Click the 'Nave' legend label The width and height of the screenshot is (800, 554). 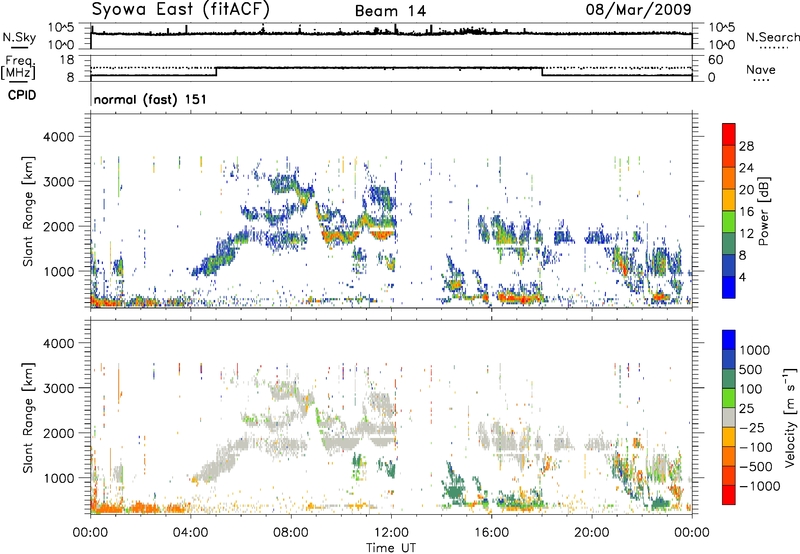pos(761,70)
